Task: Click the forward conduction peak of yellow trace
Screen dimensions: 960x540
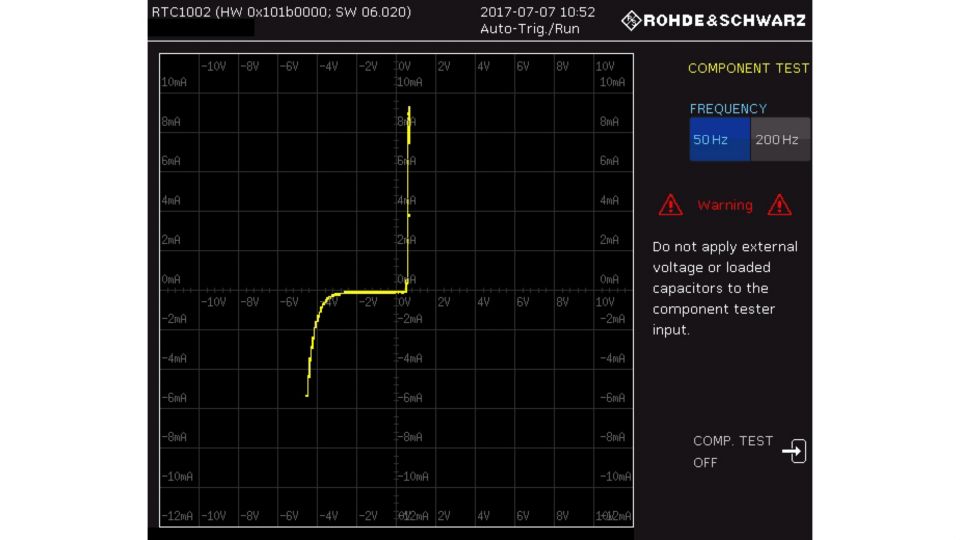Action: (409, 108)
